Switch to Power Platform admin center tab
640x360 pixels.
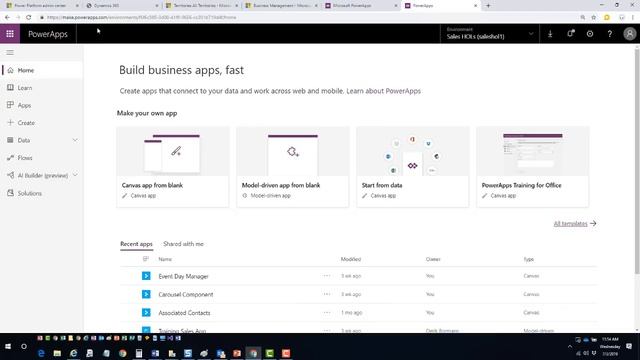42,6
